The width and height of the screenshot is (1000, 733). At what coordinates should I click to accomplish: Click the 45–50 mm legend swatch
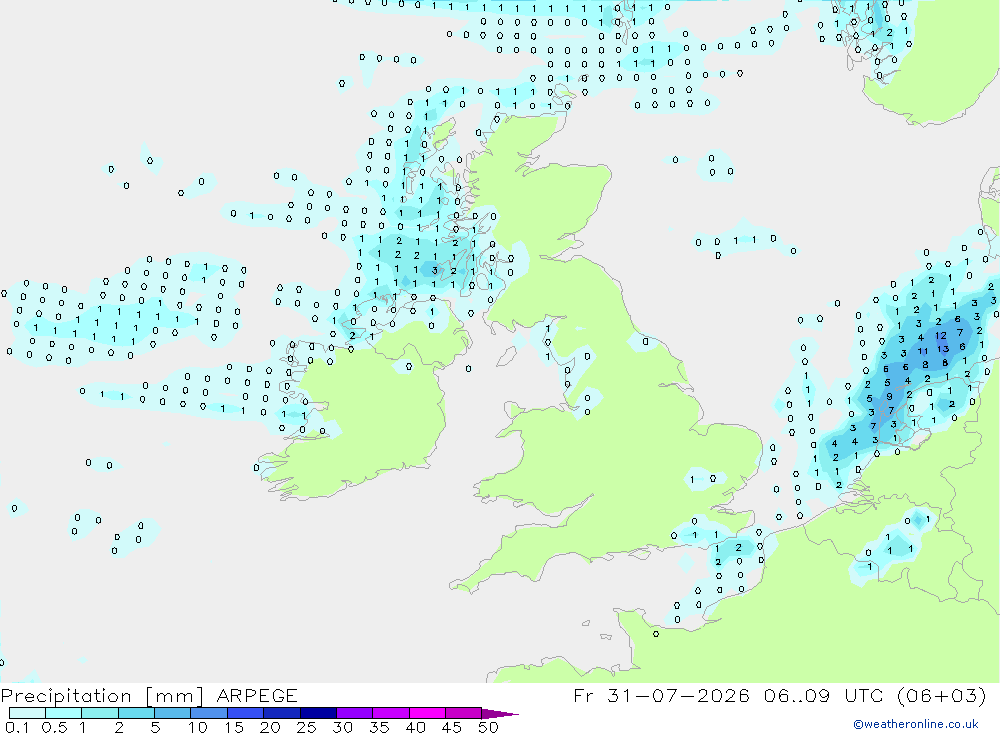pos(464,713)
